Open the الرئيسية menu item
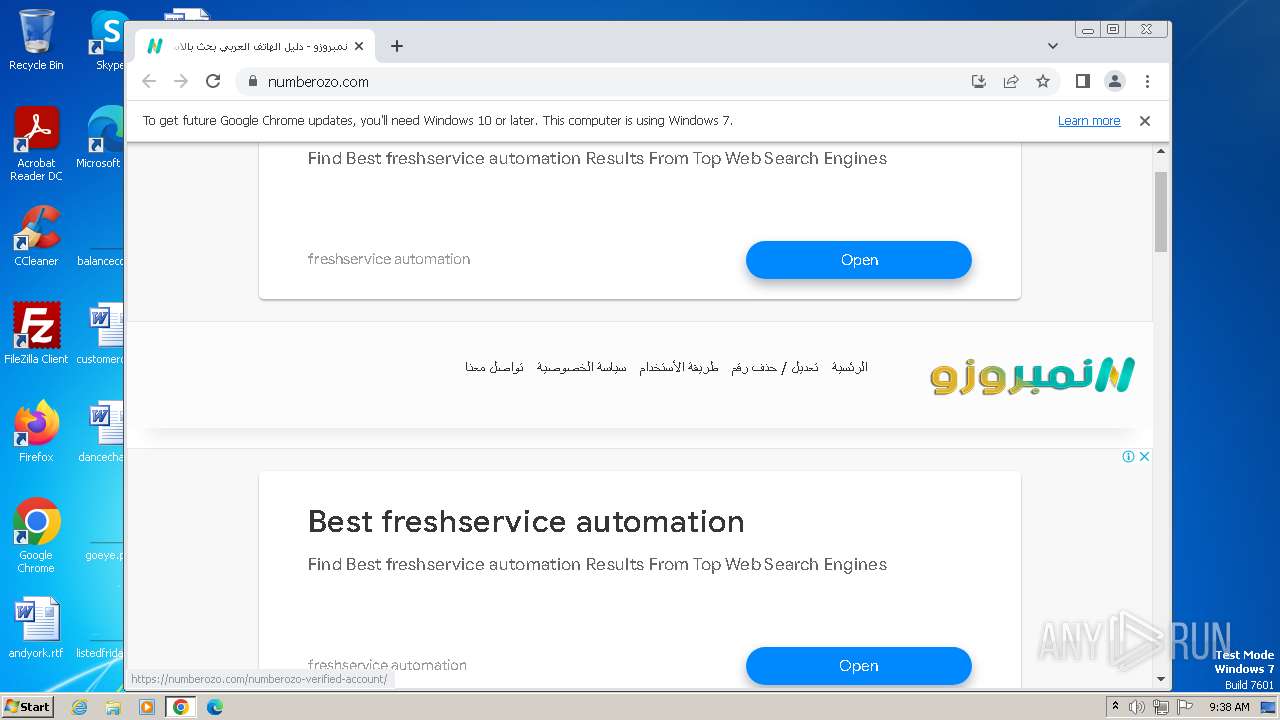Viewport: 1280px width, 720px height. point(849,367)
